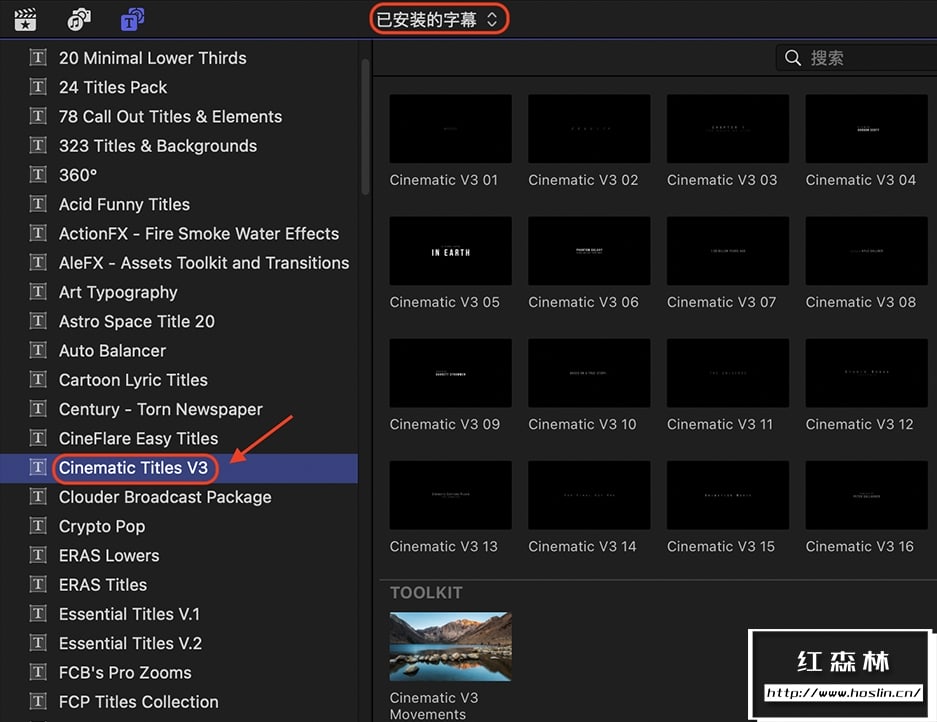Select the Cinematic V3 07 title thumbnail
Viewport: 937px width, 722px height.
coord(728,250)
